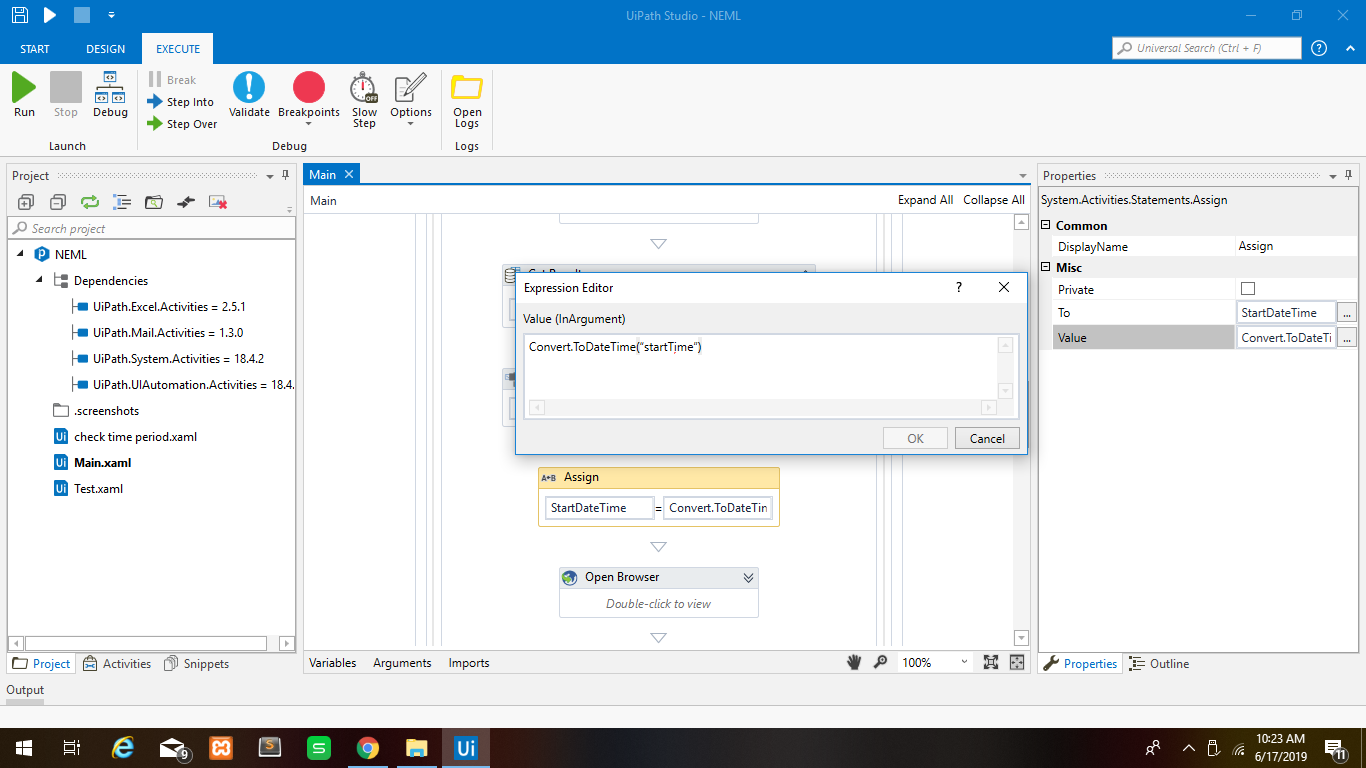The height and width of the screenshot is (768, 1366).
Task: Open Google Chrome from the taskbar
Action: tap(368, 748)
